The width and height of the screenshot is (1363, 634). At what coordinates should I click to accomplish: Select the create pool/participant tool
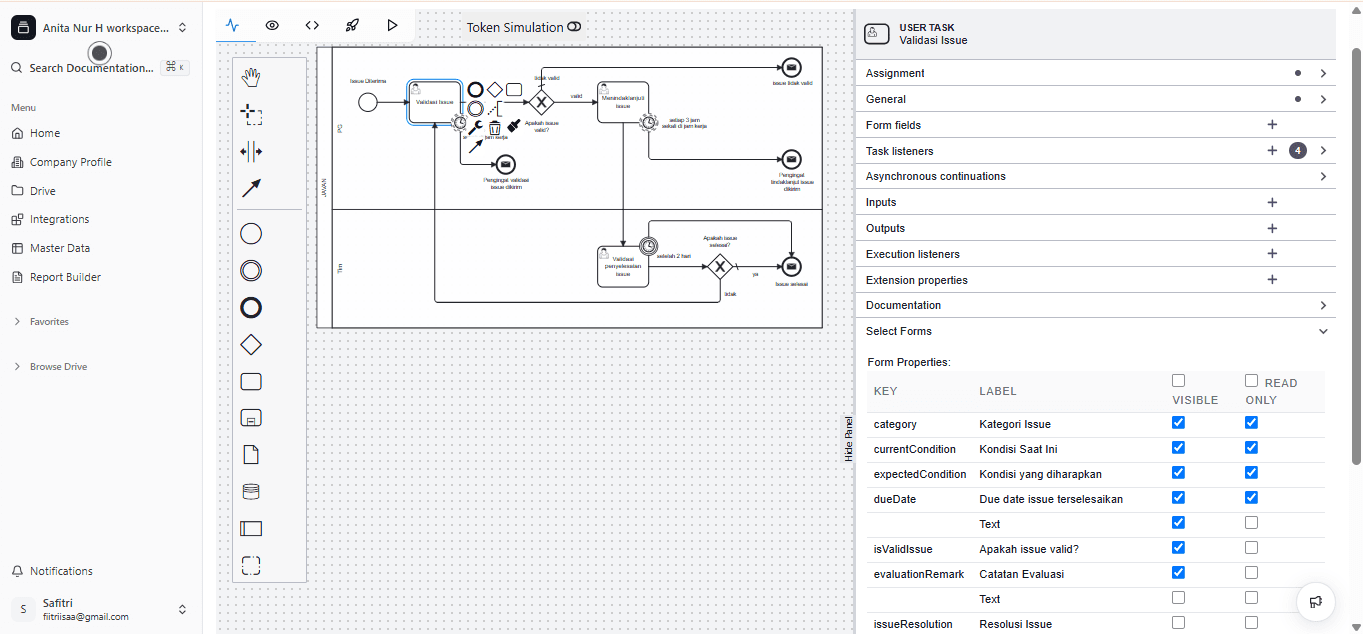click(251, 528)
